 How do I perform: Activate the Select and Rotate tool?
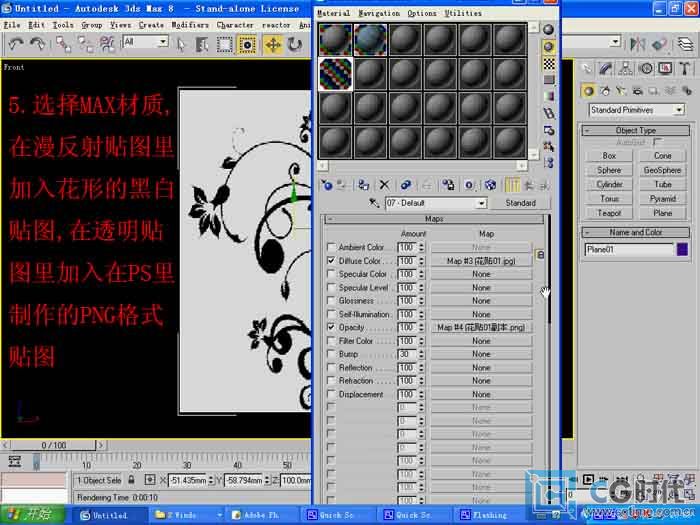(x=294, y=45)
